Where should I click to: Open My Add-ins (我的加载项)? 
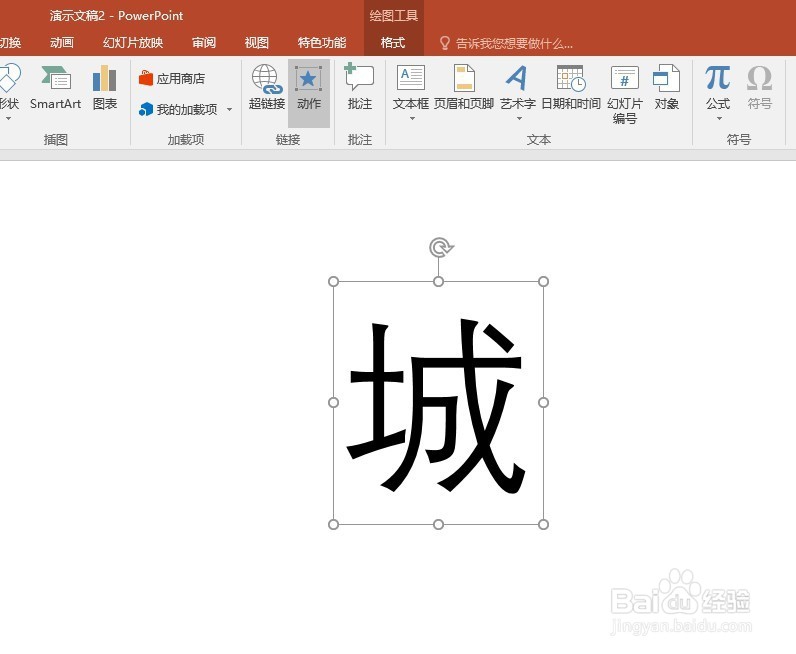(x=178, y=109)
